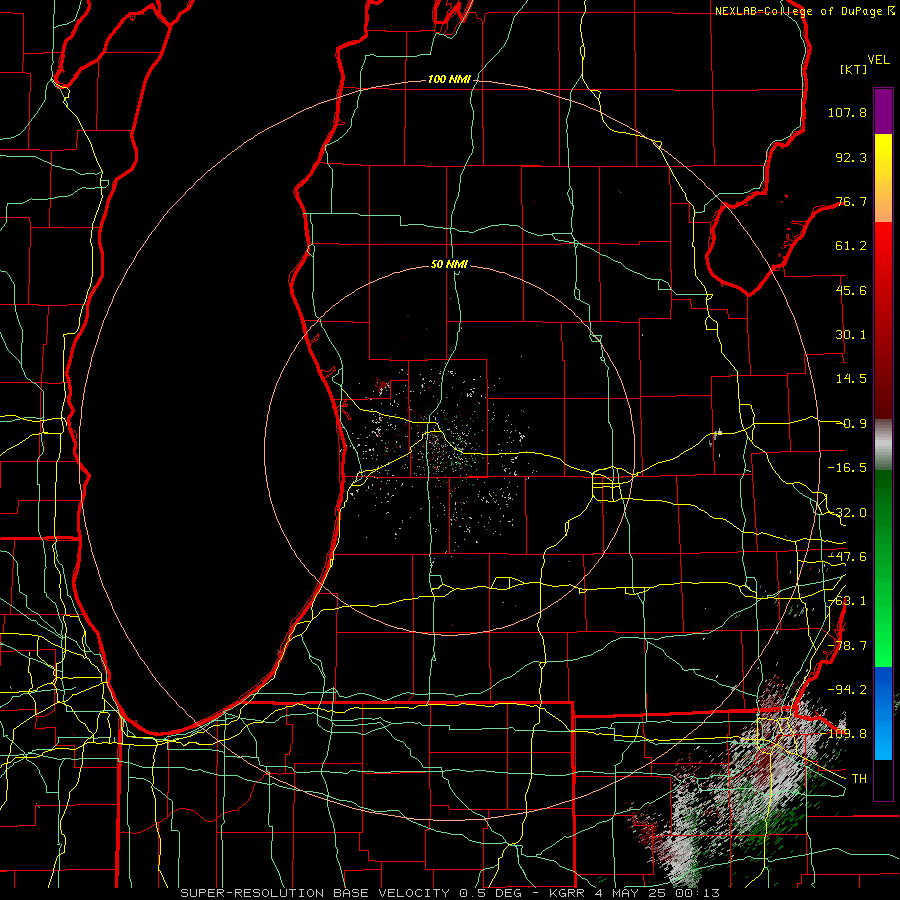Click the -32.0 velocity scale value

coord(847,513)
